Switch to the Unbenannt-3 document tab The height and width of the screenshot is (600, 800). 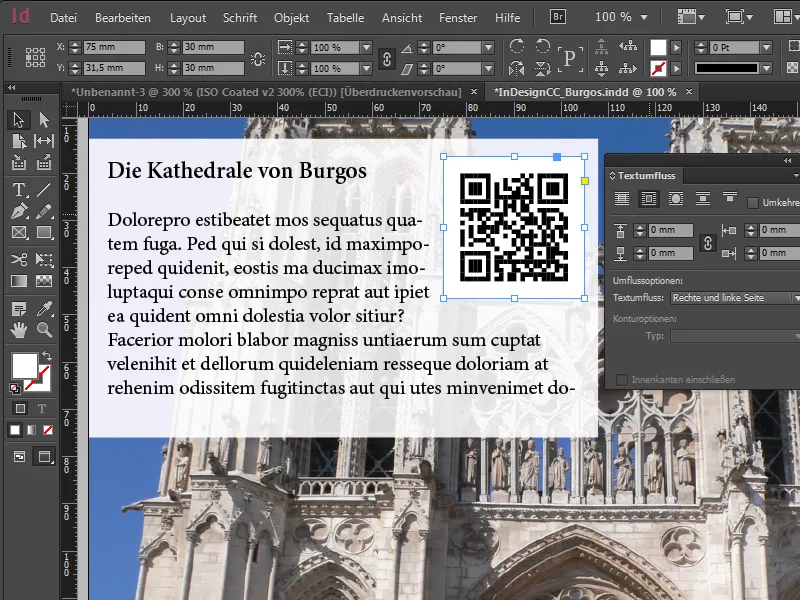[x=266, y=92]
